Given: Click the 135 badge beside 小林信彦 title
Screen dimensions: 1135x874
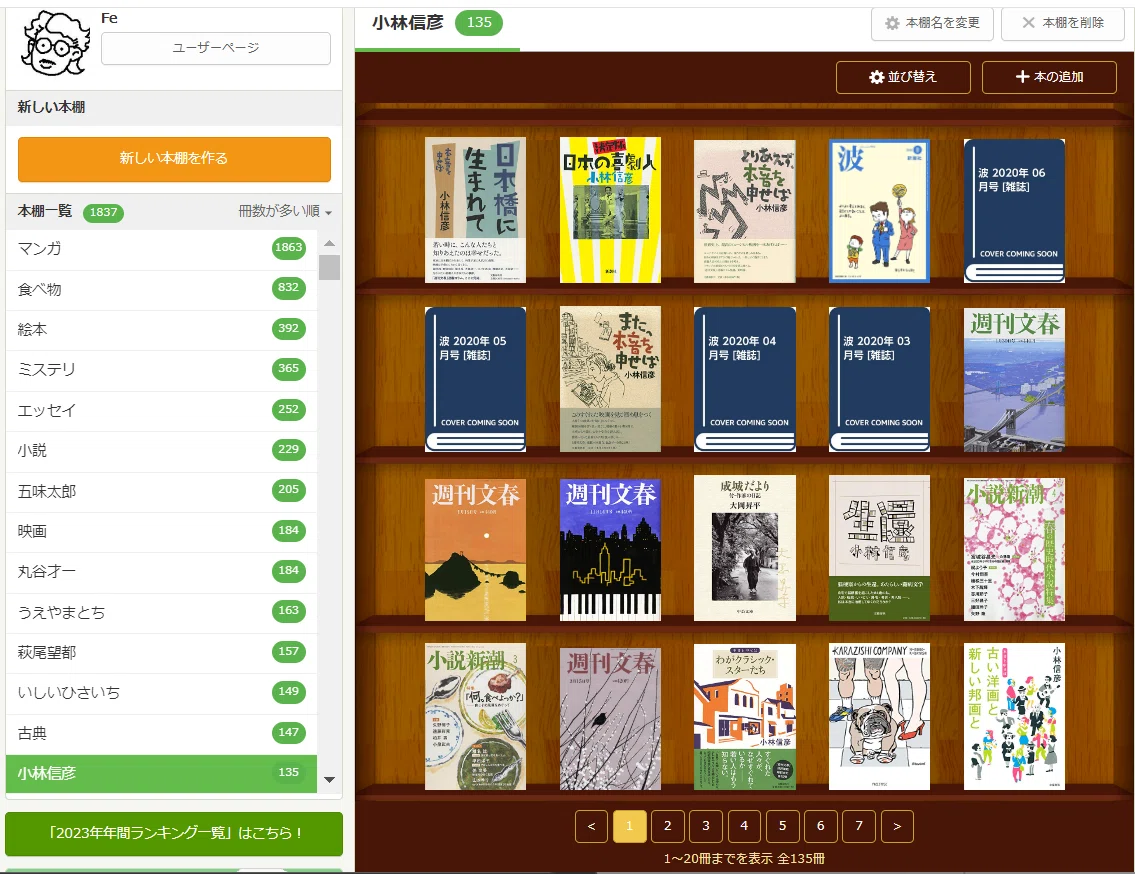Looking at the screenshot, I should pos(478,22).
